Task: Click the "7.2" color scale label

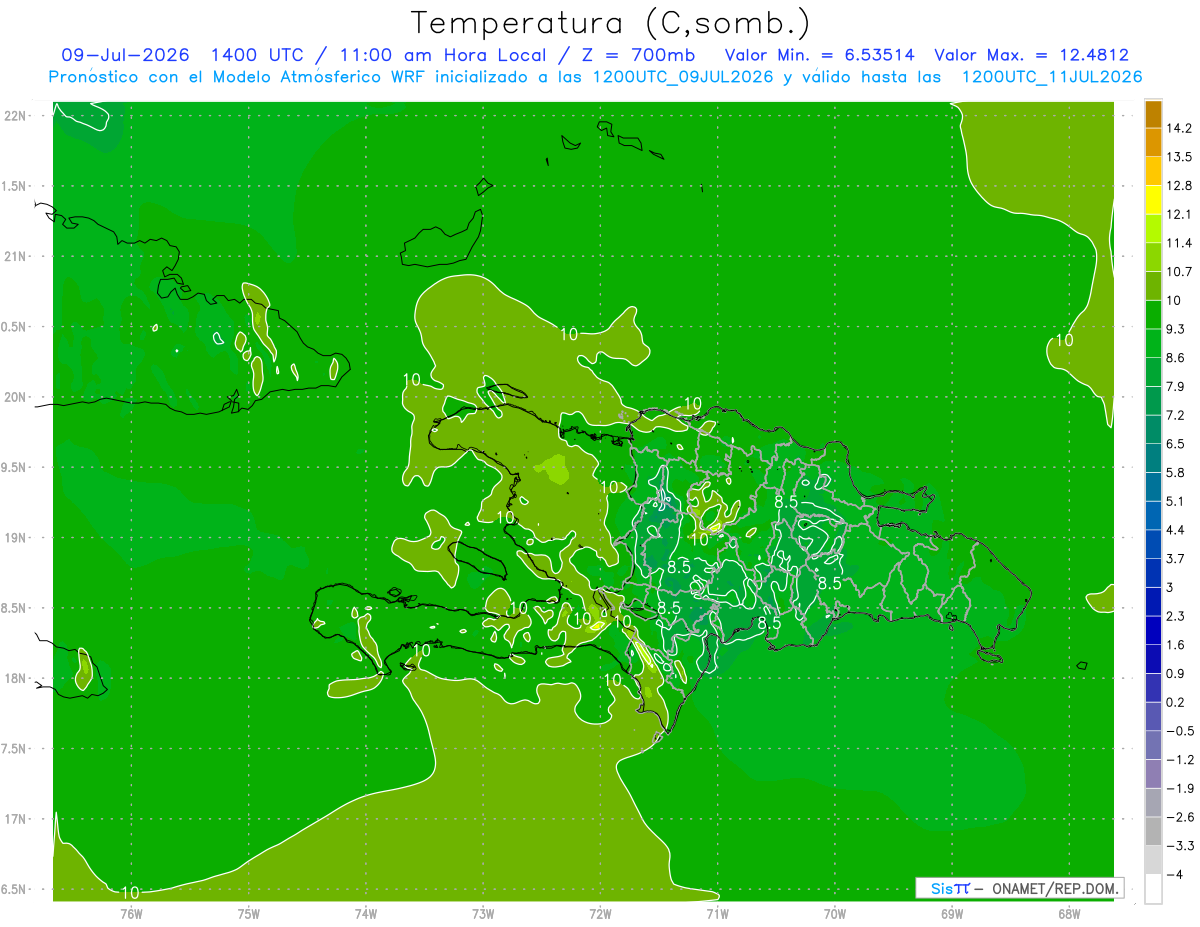Action: pyautogui.click(x=1175, y=416)
